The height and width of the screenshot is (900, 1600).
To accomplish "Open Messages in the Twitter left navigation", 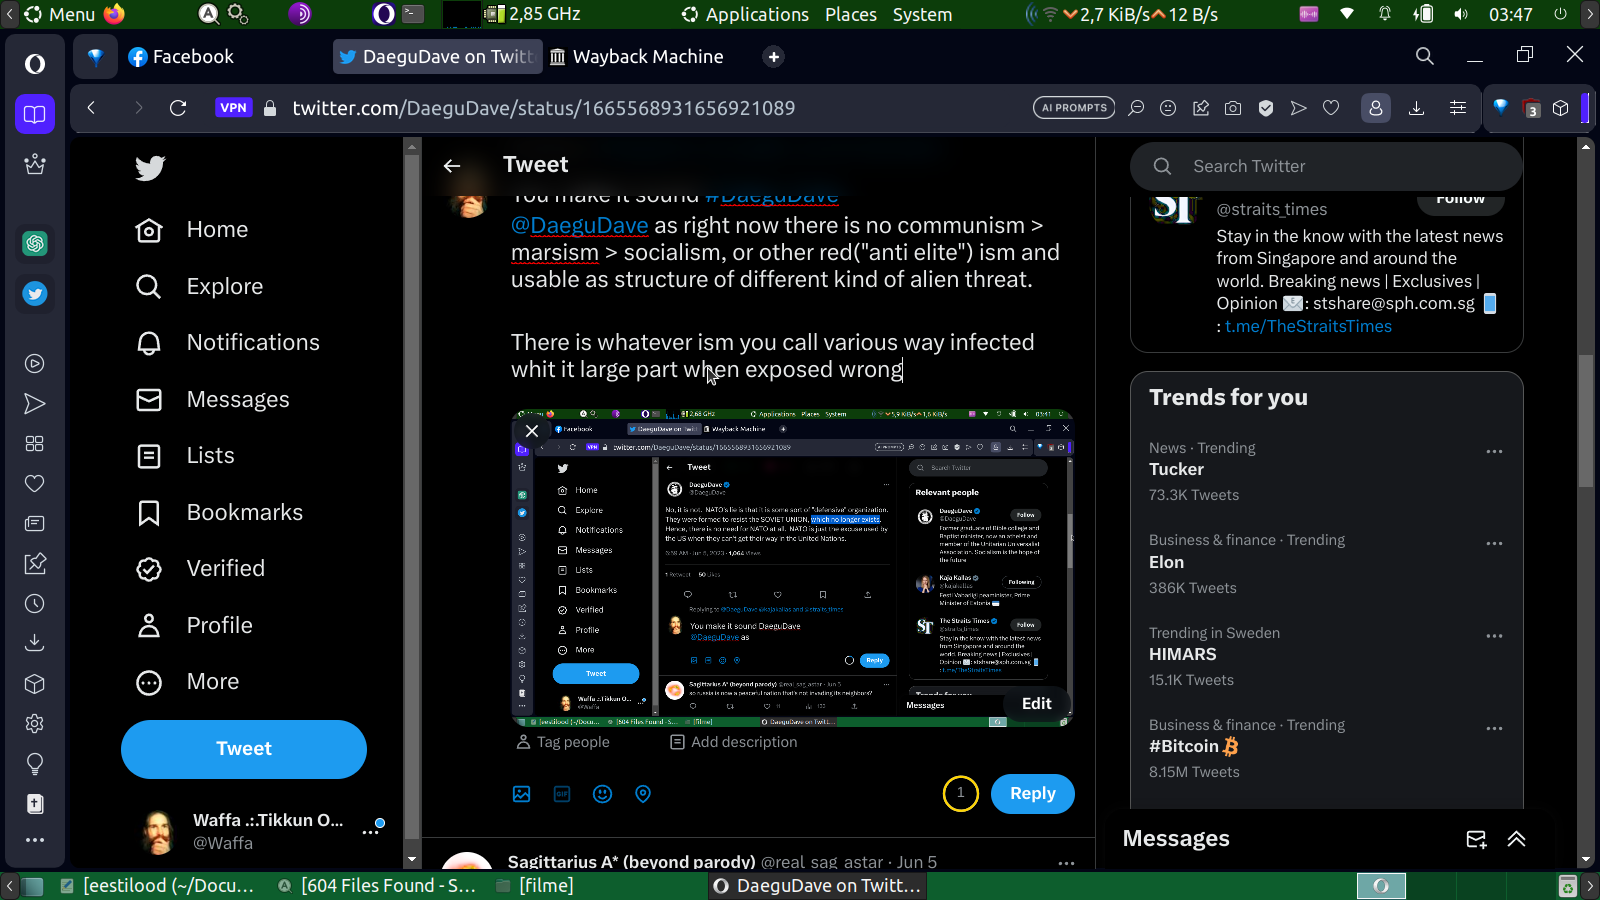I will [x=213, y=400].
